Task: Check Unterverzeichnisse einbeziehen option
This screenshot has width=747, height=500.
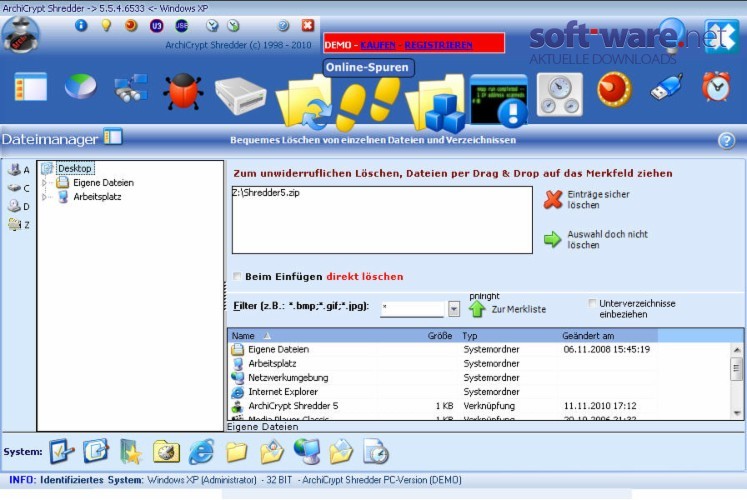Action: (x=592, y=303)
